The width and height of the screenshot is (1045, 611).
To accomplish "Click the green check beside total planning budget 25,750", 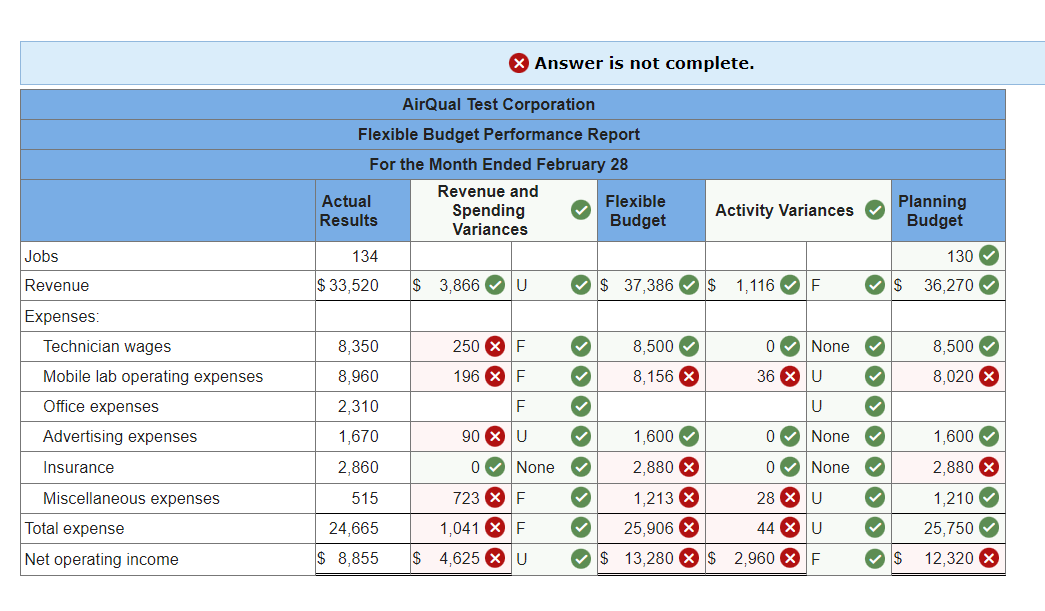I will tap(989, 528).
